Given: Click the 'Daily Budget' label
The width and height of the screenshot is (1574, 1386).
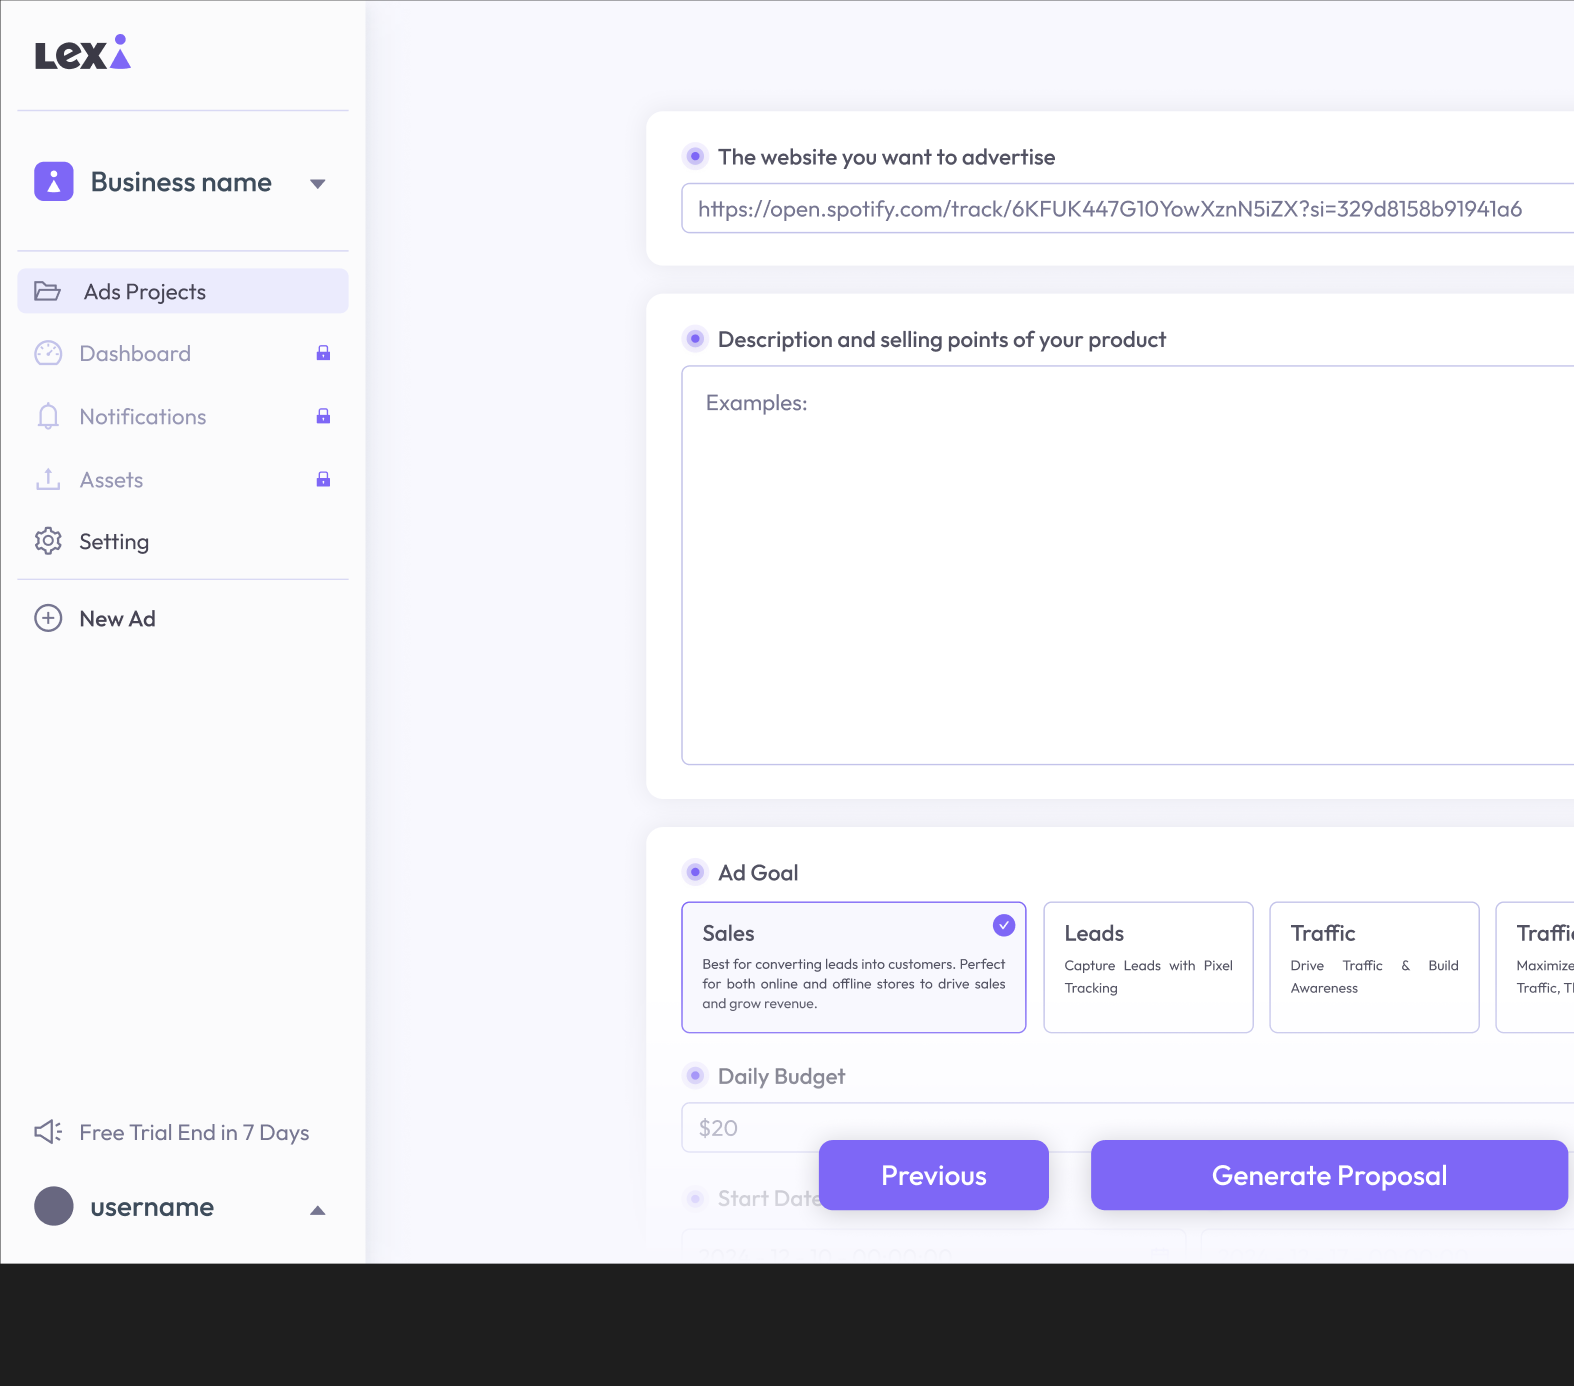Looking at the screenshot, I should (x=781, y=1076).
